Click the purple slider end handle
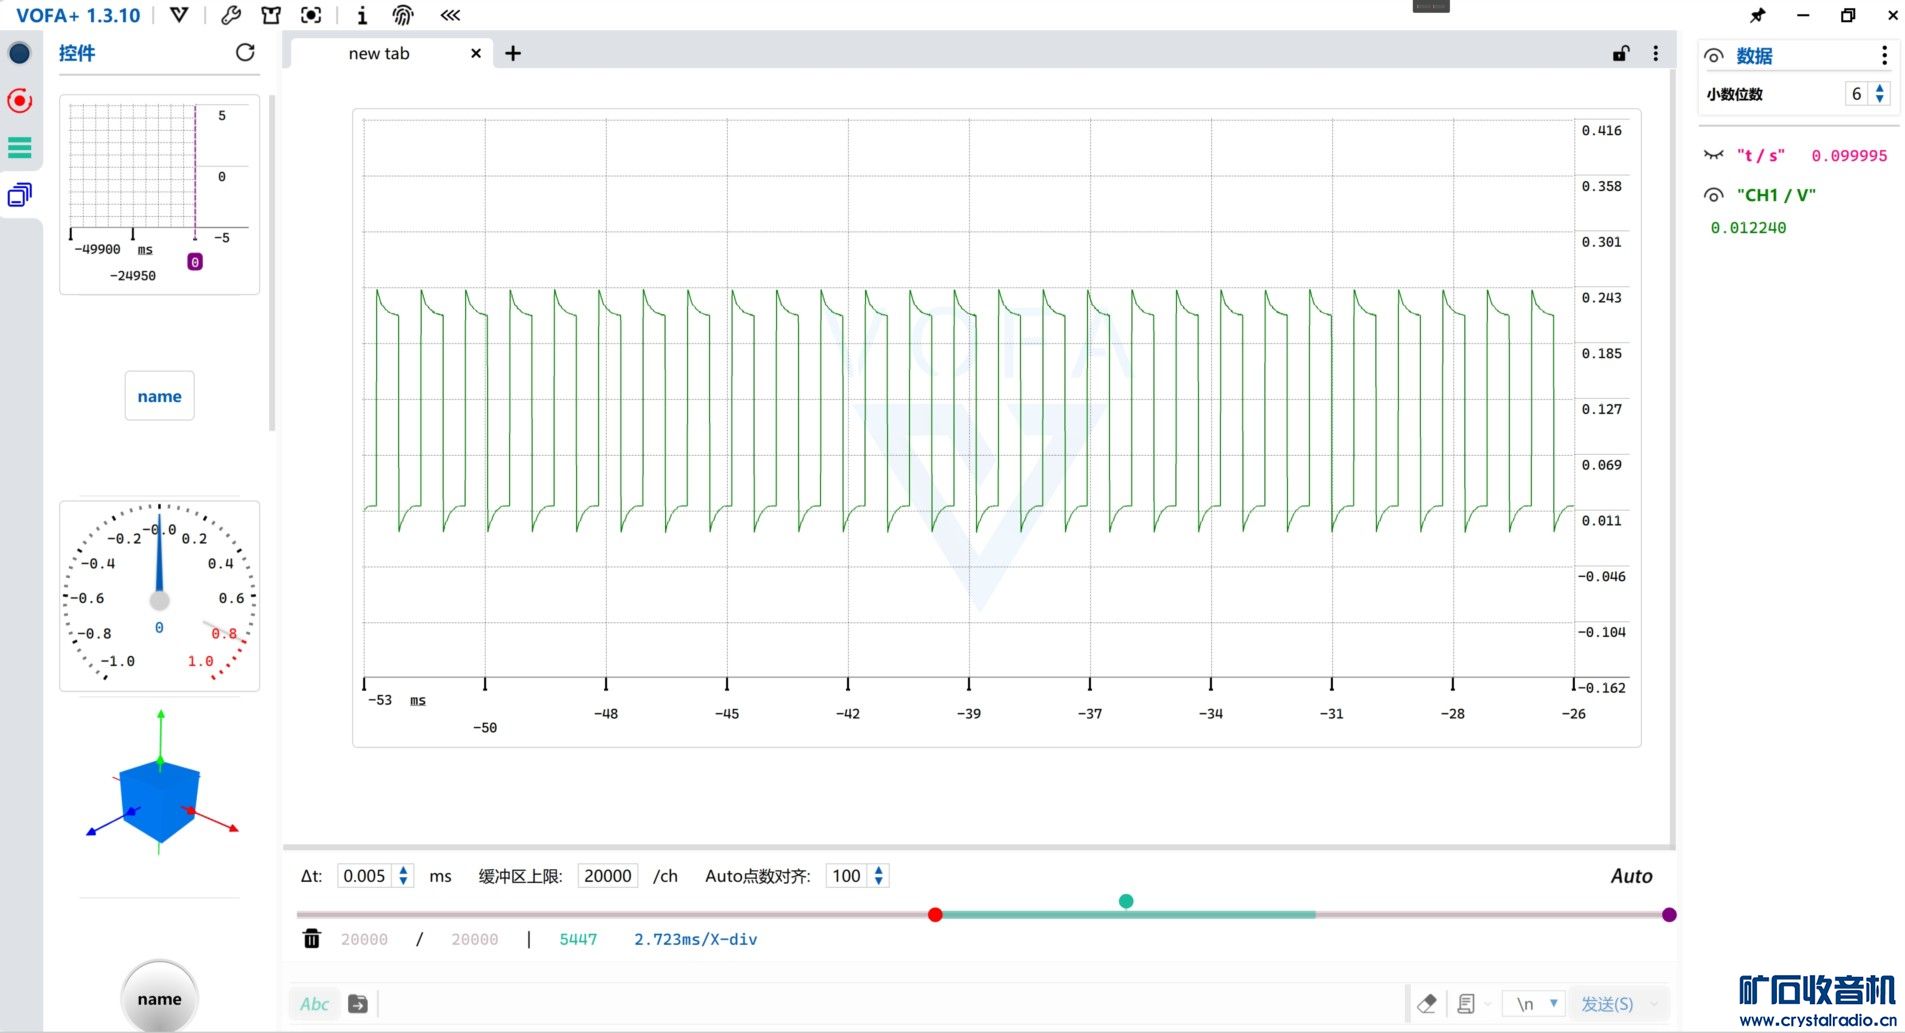Screen dimensions: 1905x1033 click(x=1669, y=915)
